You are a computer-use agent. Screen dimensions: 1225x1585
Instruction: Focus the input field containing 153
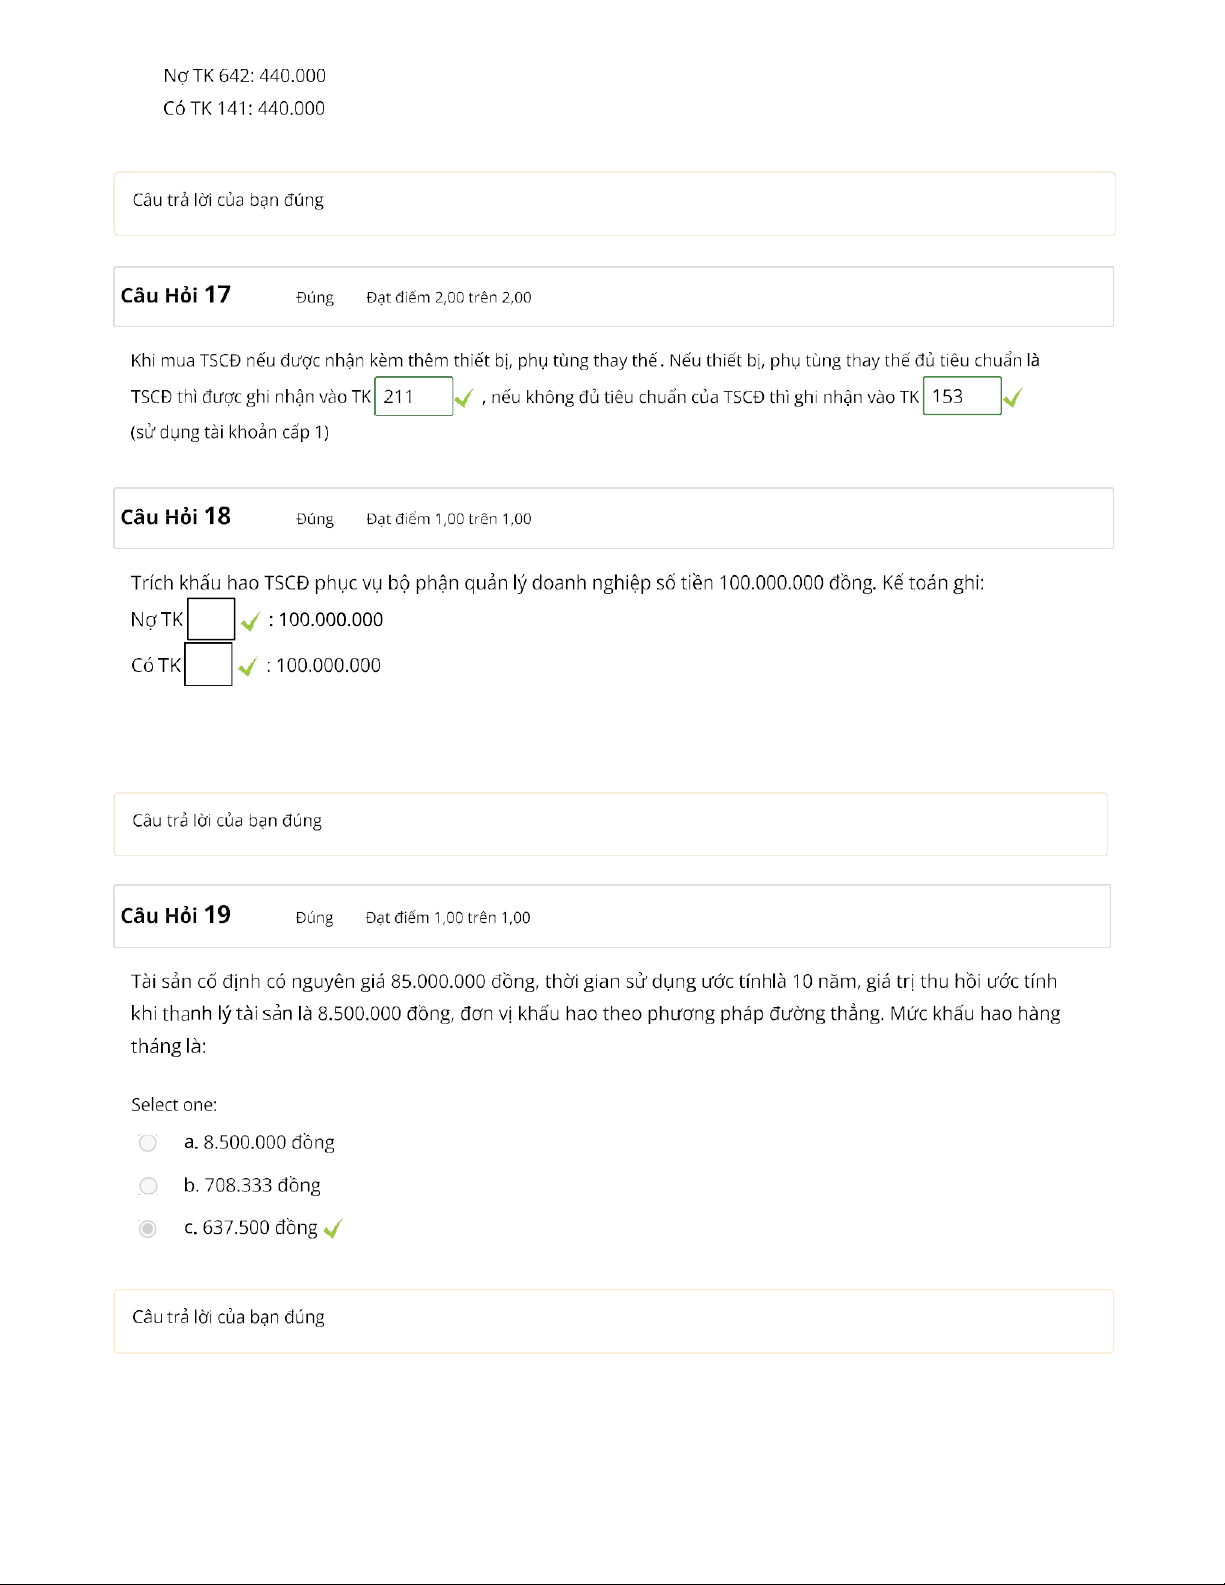(961, 396)
